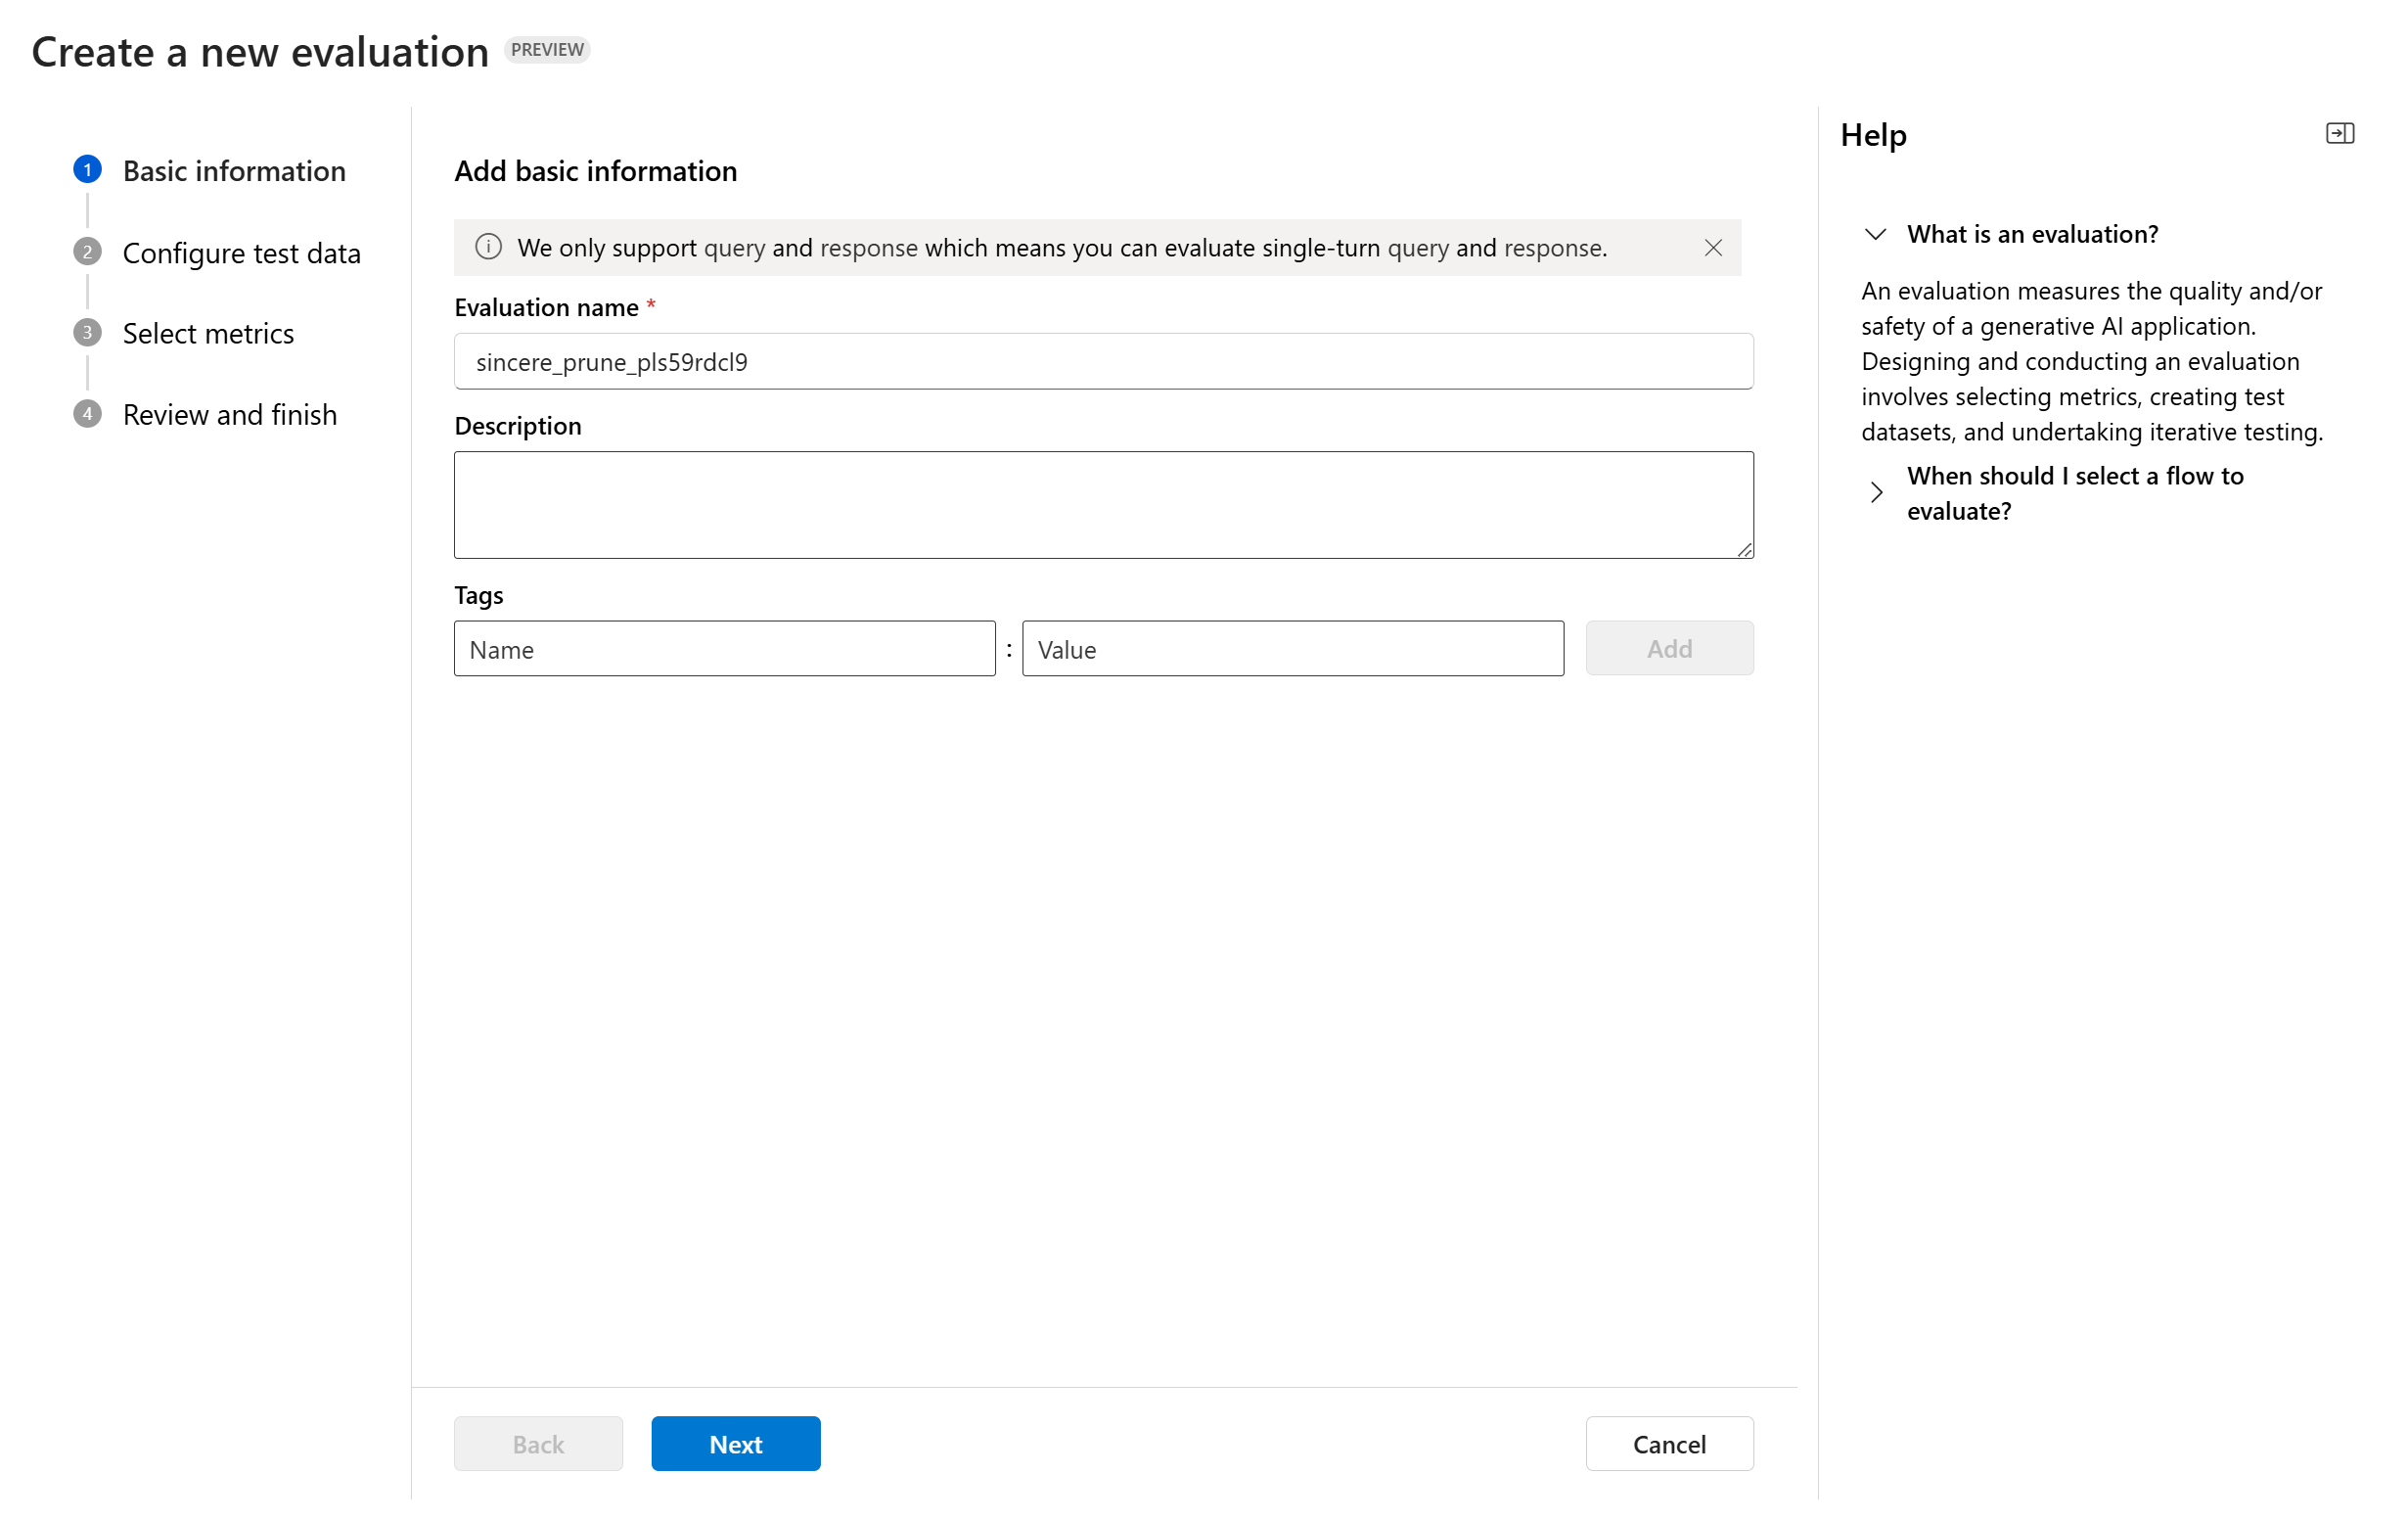2408x1519 pixels.
Task: Click step 2 circle icon
Action: click(88, 252)
